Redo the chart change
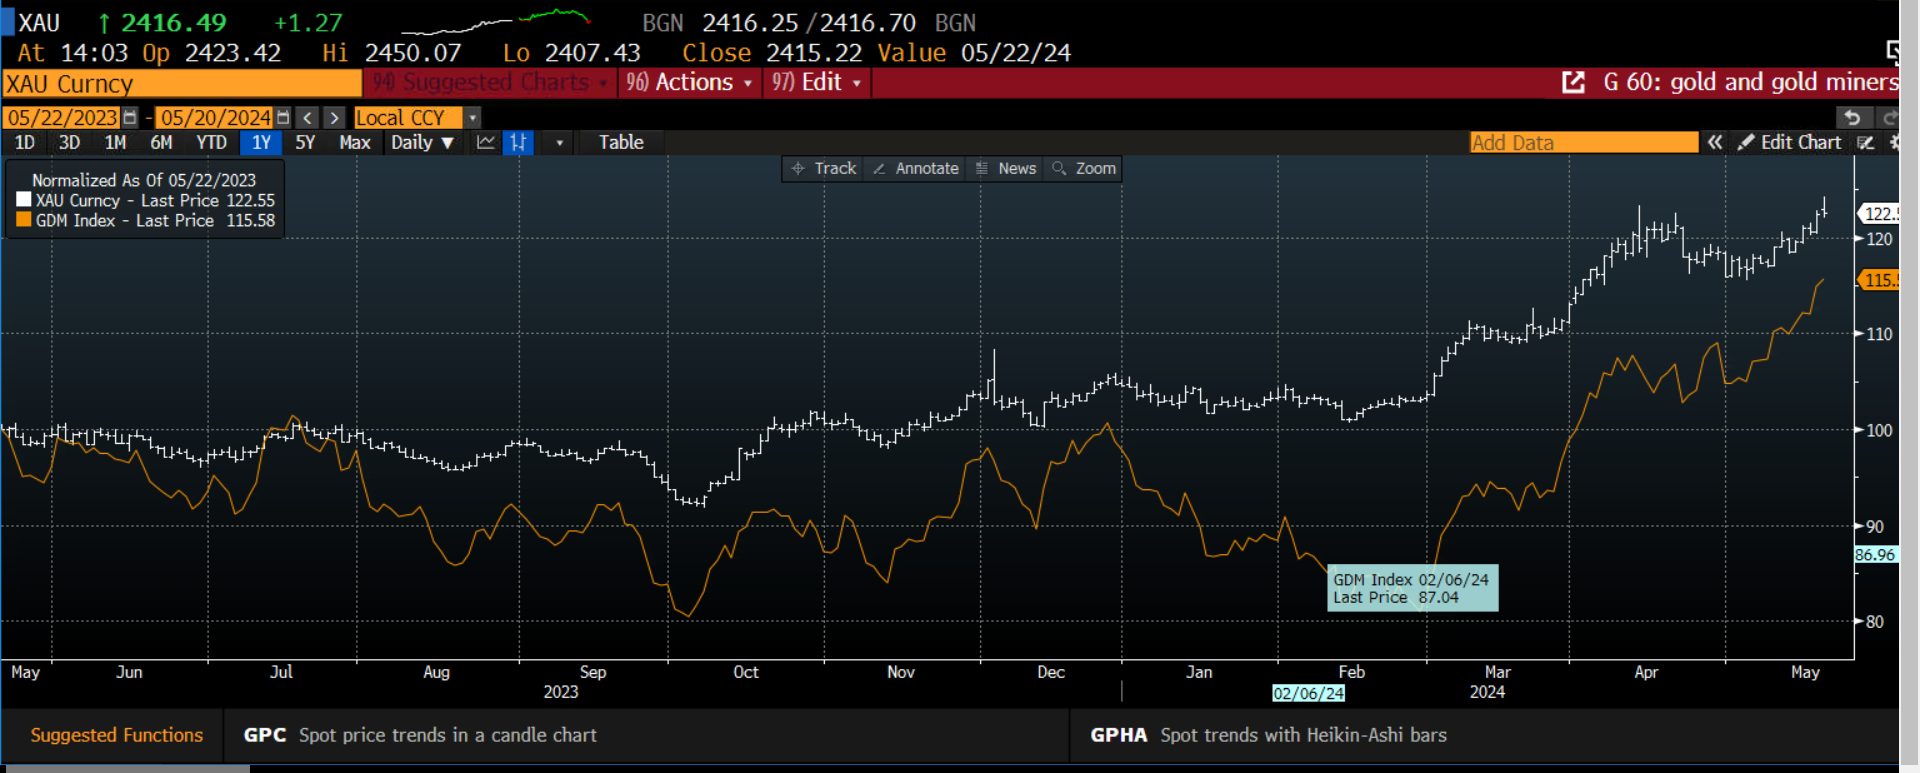Image resolution: width=1920 pixels, height=773 pixels. [x=1888, y=118]
